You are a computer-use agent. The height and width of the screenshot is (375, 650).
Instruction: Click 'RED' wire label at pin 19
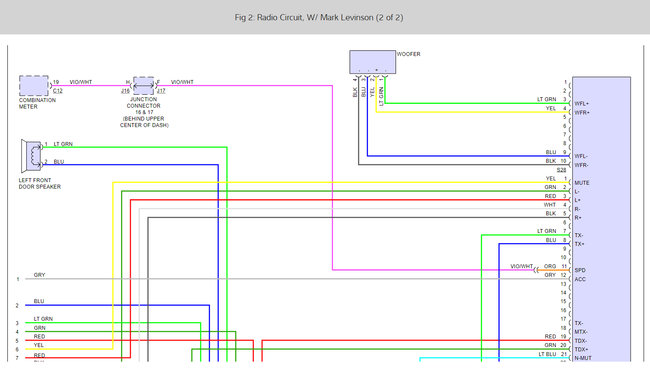[x=550, y=336]
